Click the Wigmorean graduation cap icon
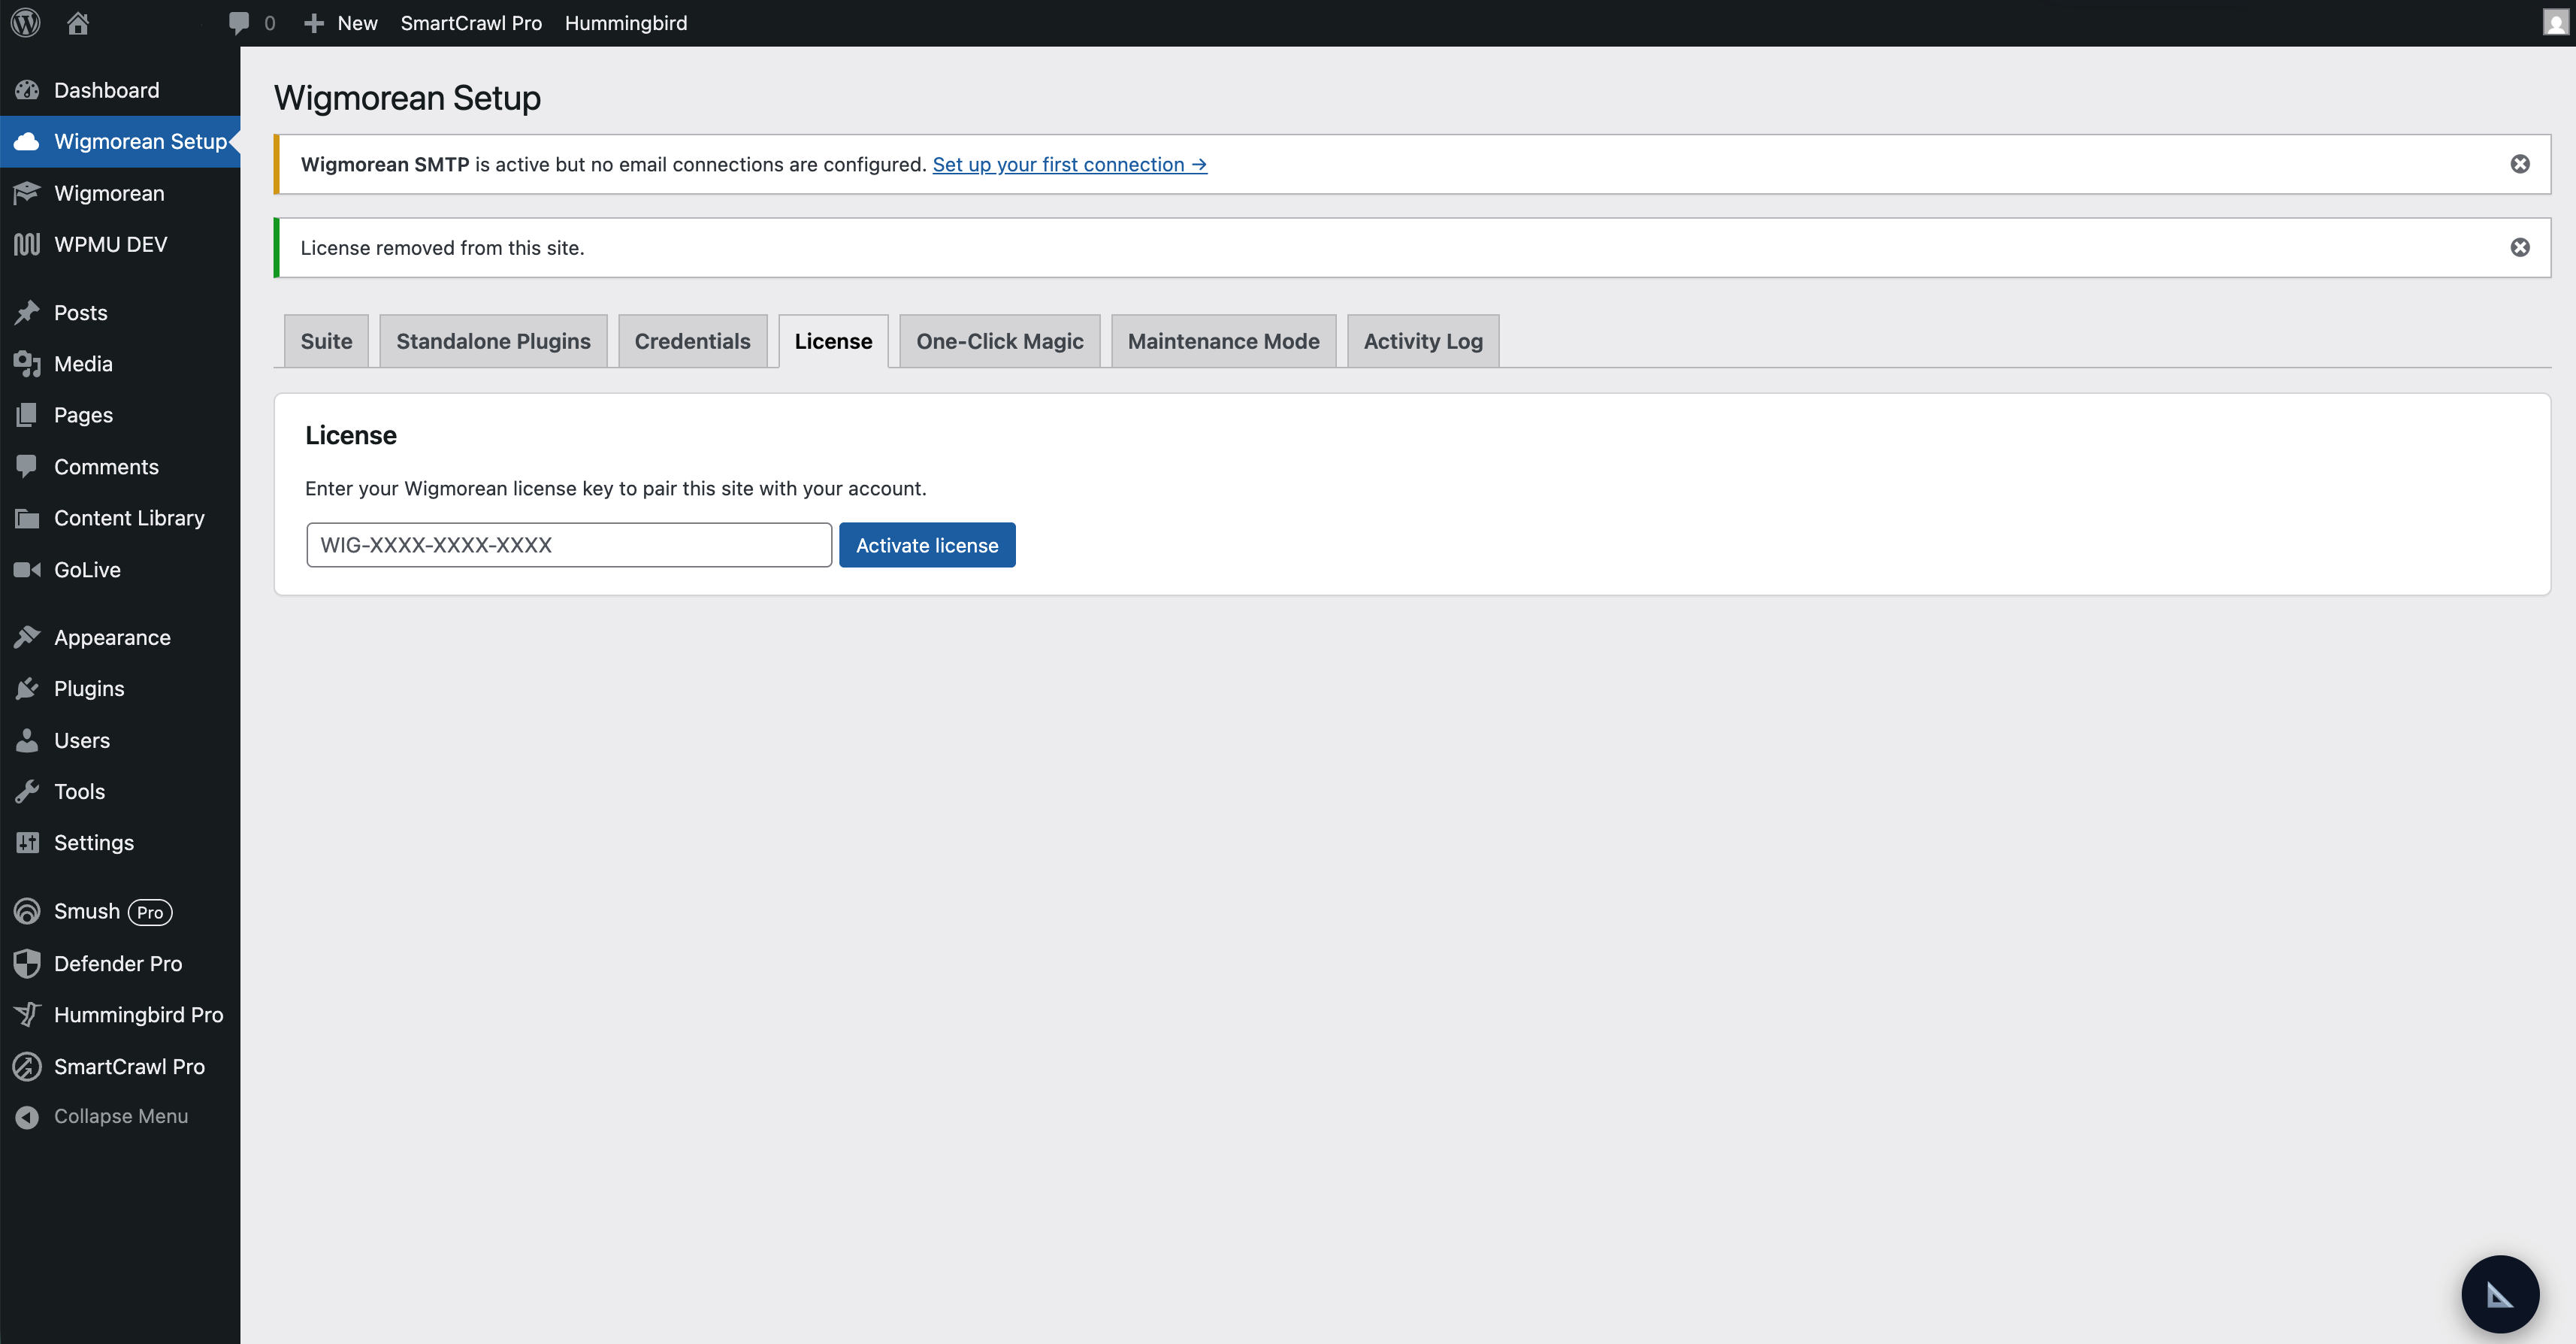Image resolution: width=2576 pixels, height=1344 pixels. 27,193
